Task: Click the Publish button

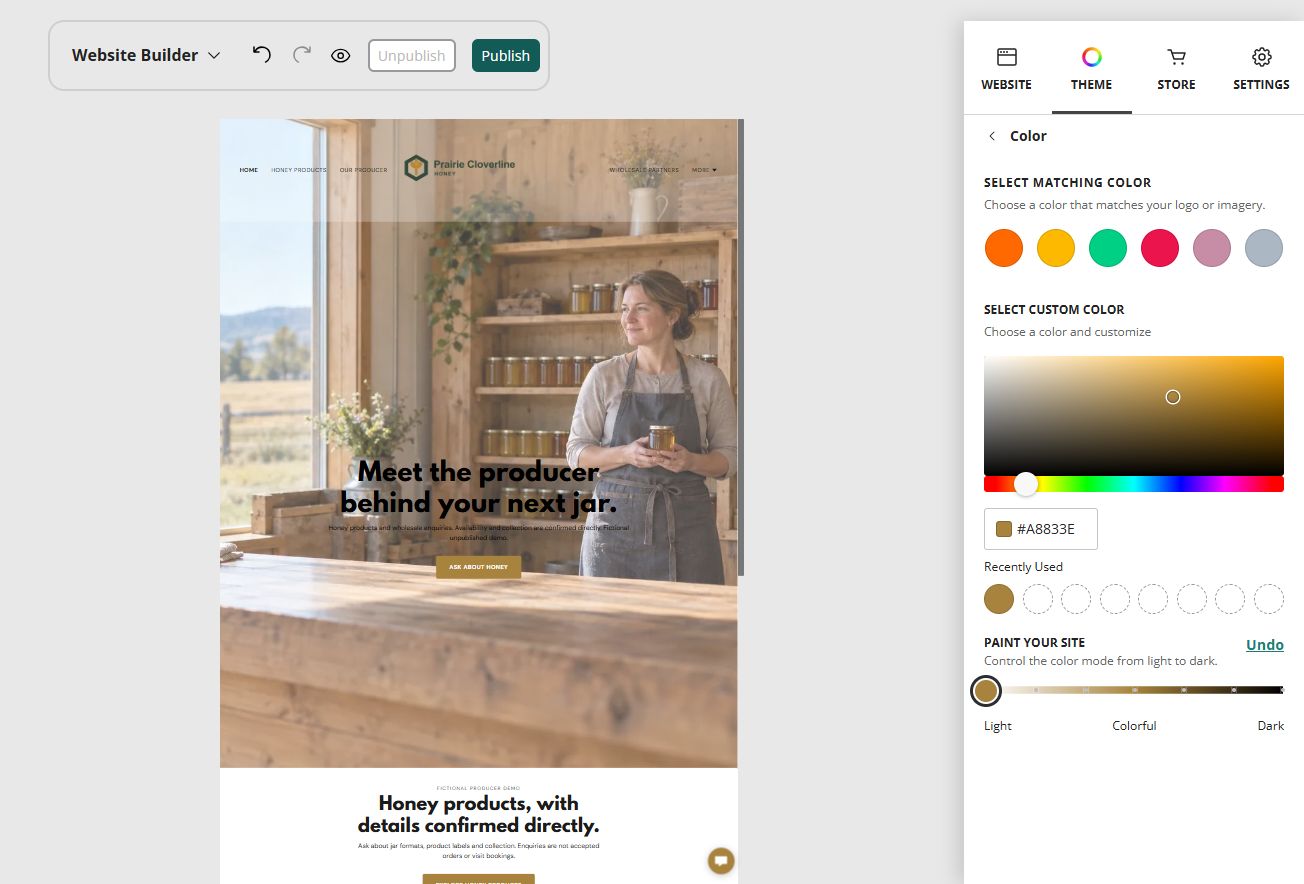Action: tap(506, 56)
